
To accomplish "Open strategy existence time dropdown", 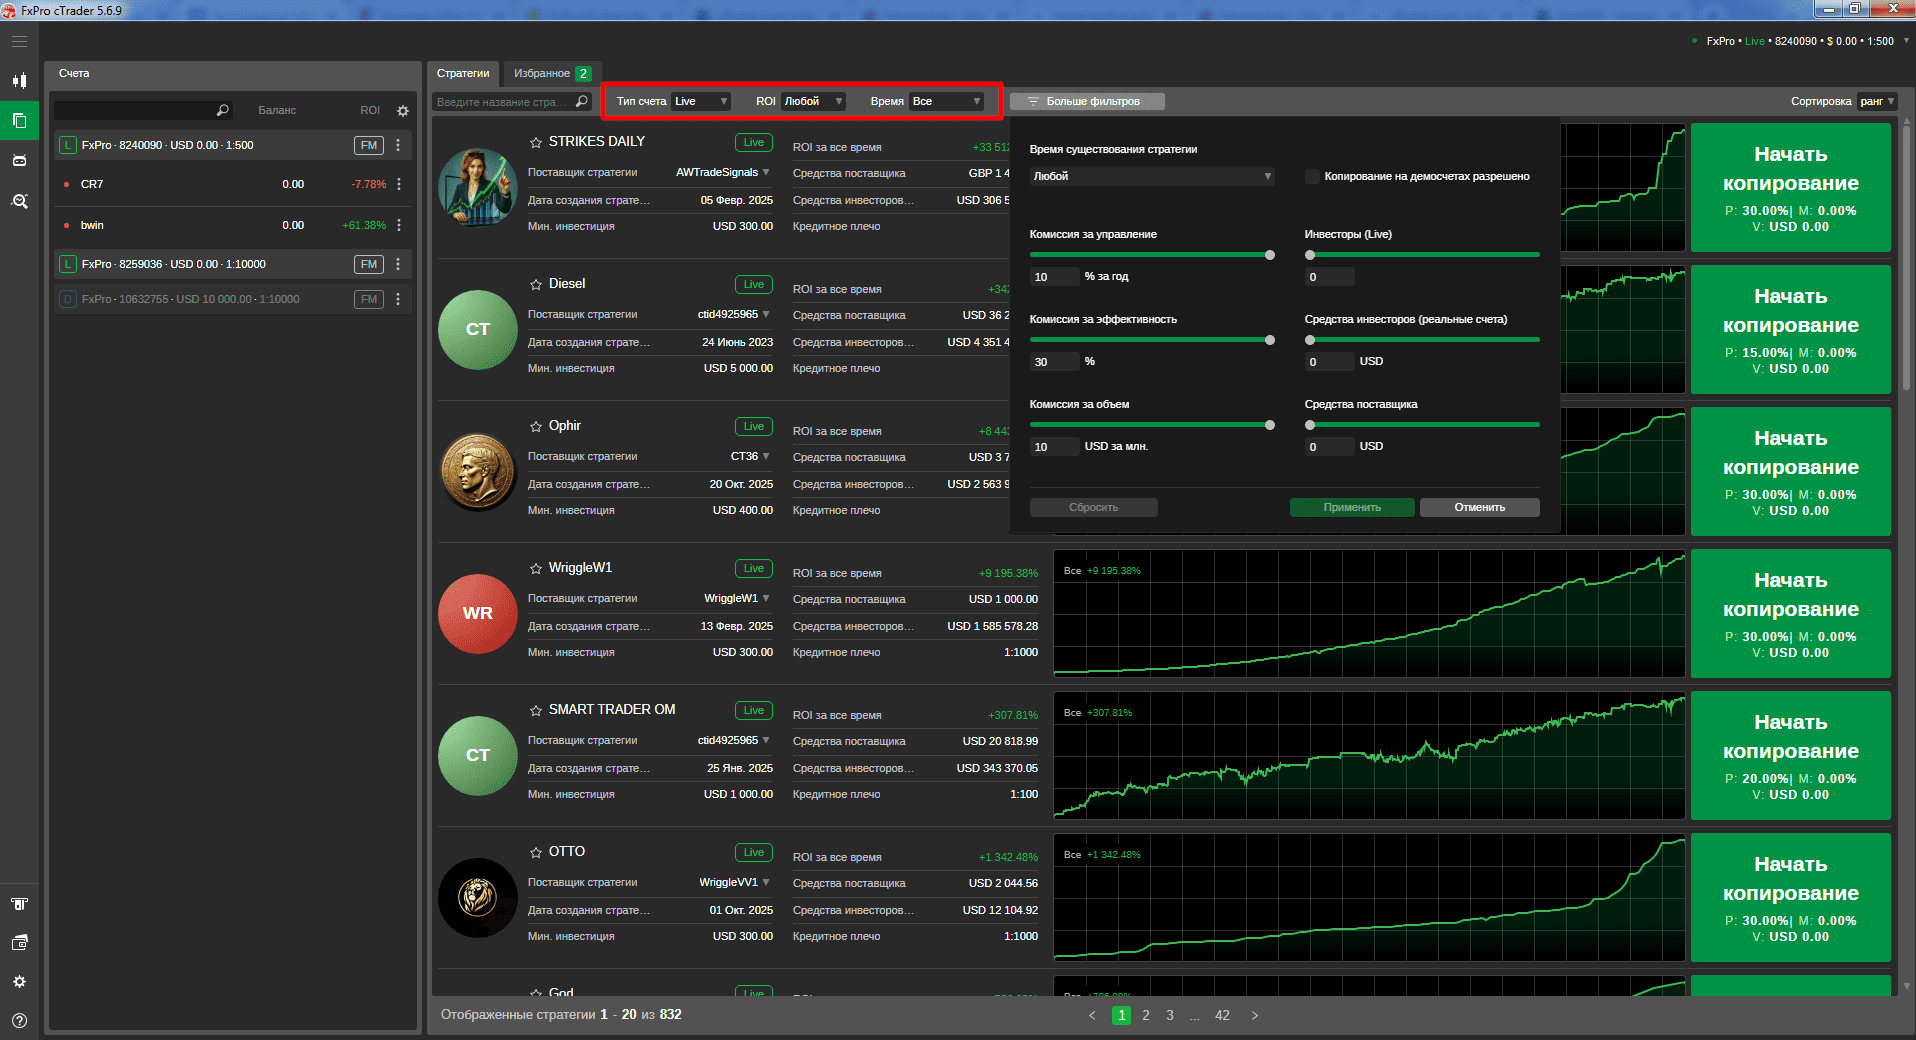I will click(1152, 176).
